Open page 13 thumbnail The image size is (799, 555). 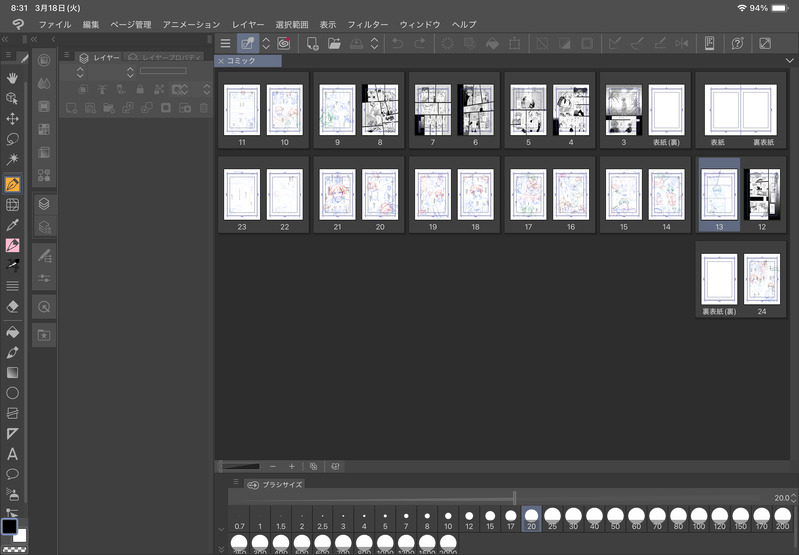click(719, 195)
